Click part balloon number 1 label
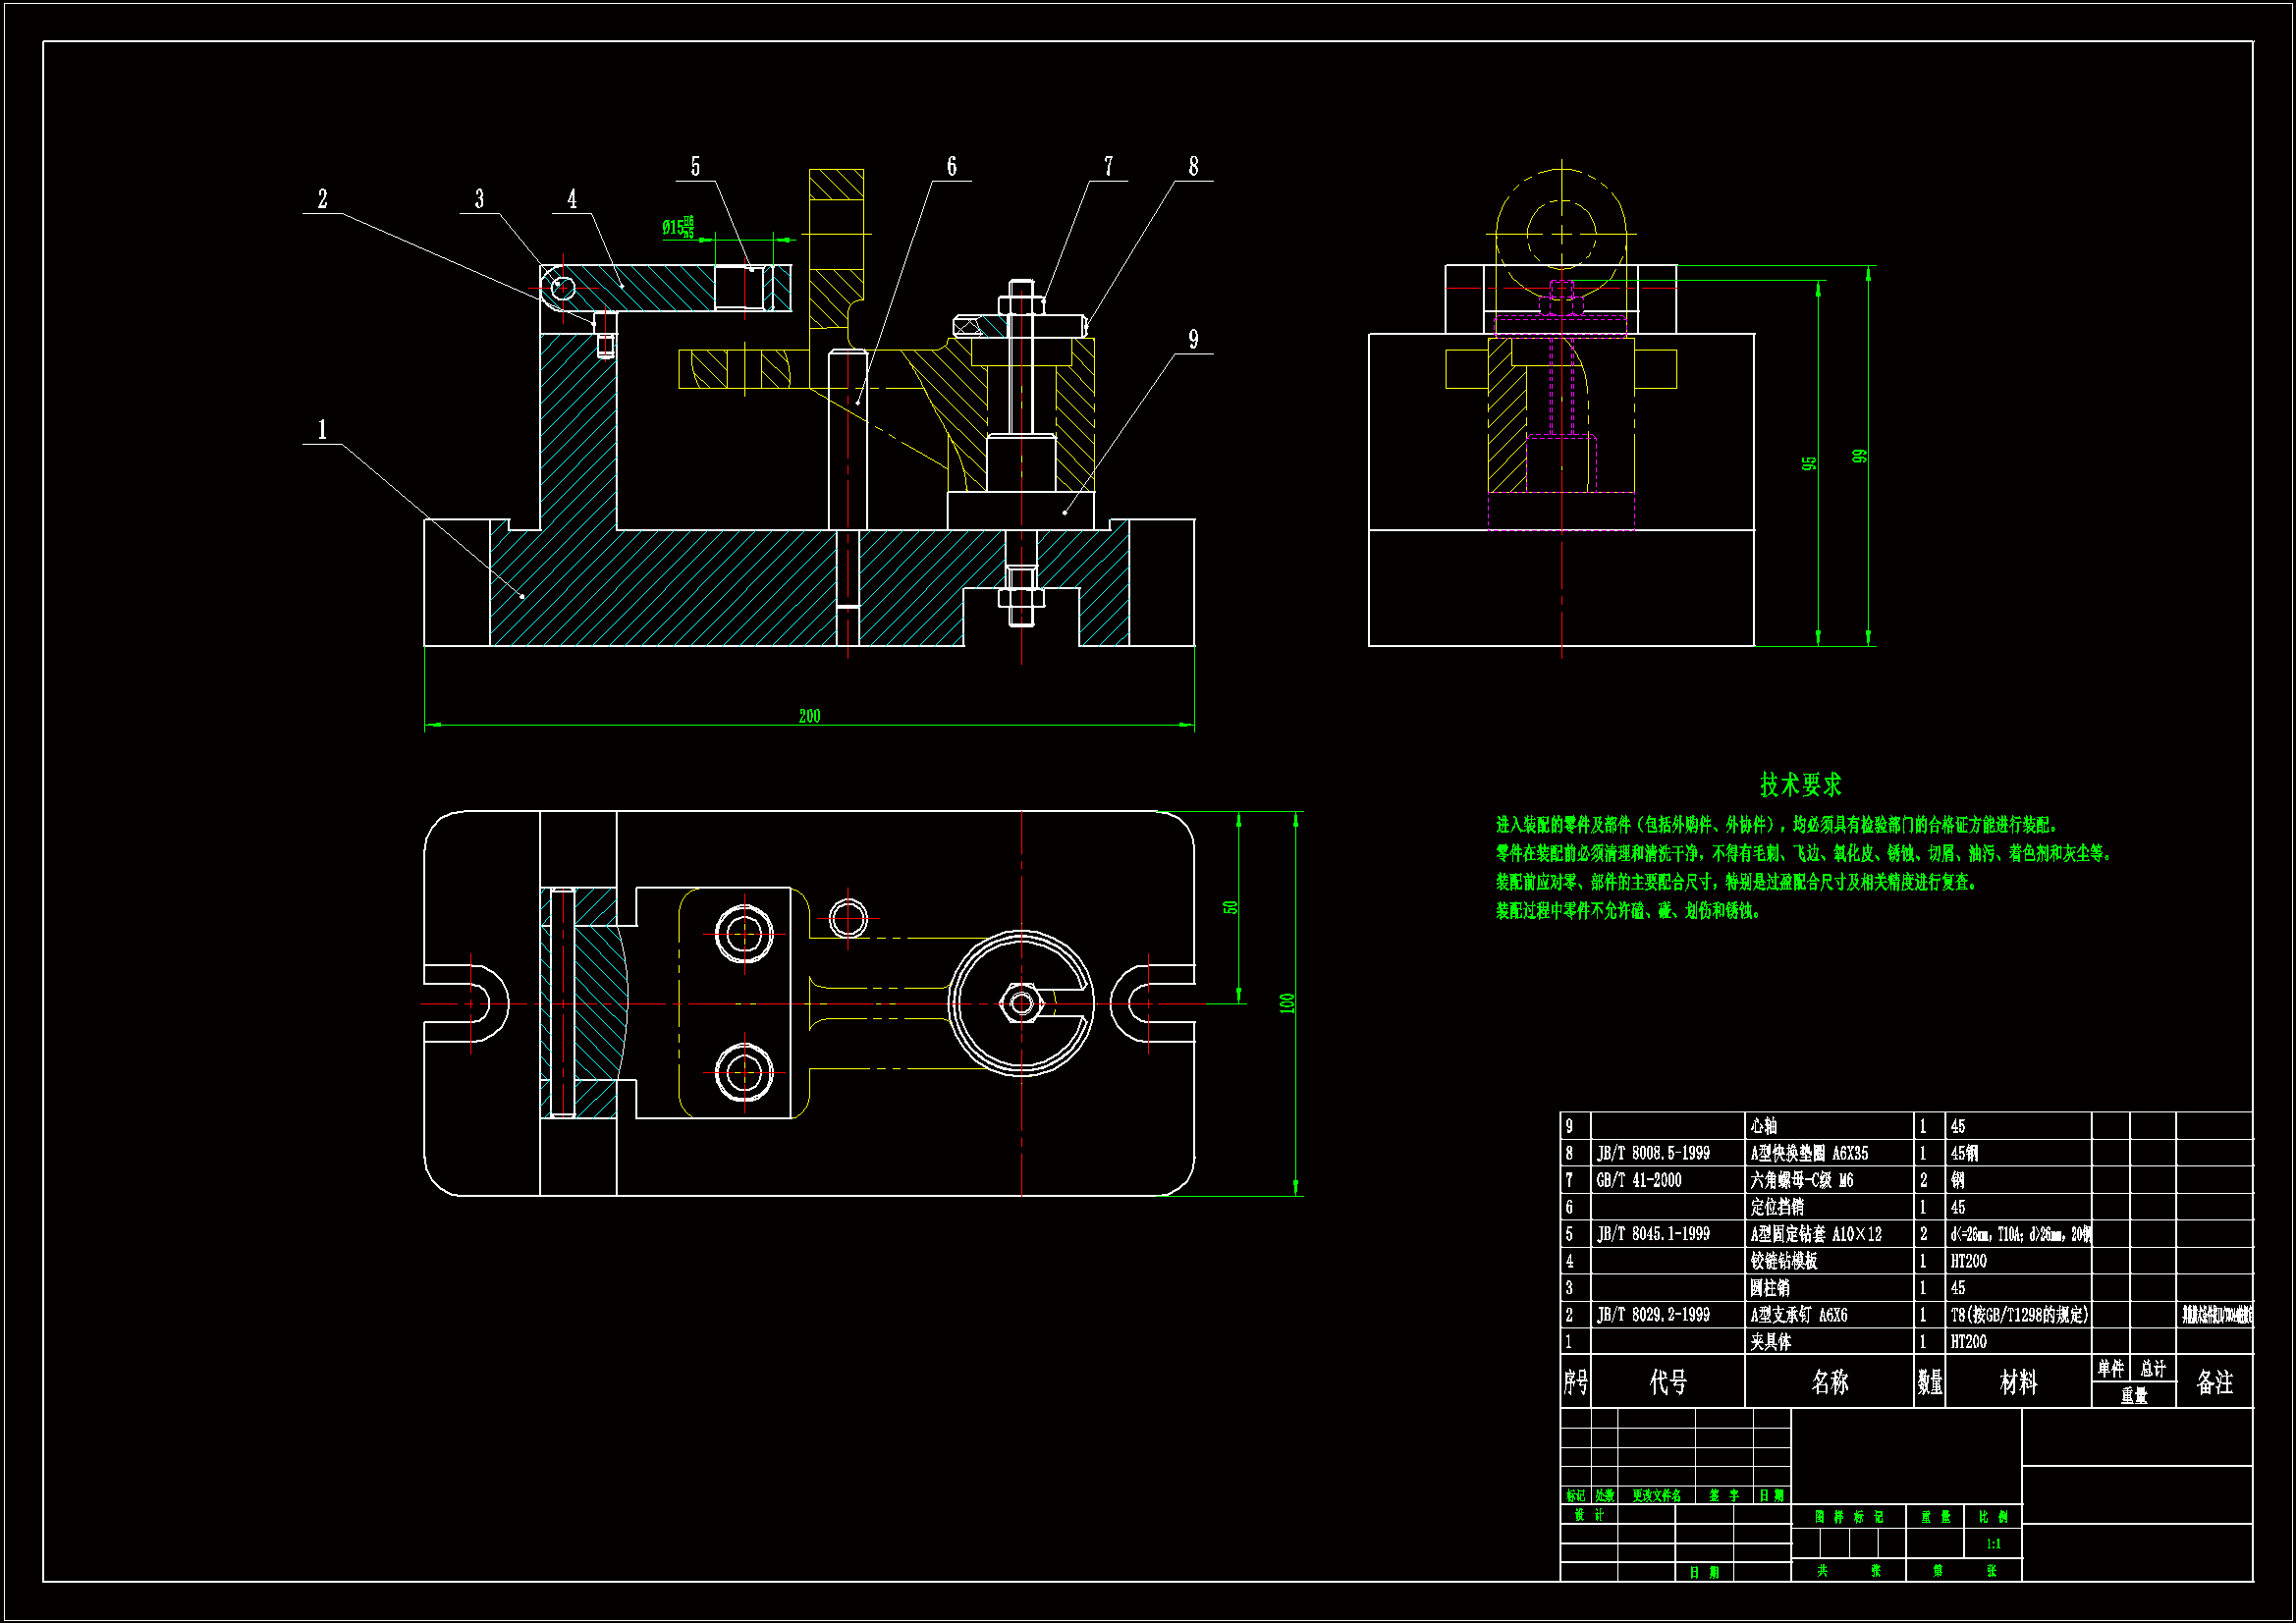The width and height of the screenshot is (2296, 1623). [x=322, y=430]
